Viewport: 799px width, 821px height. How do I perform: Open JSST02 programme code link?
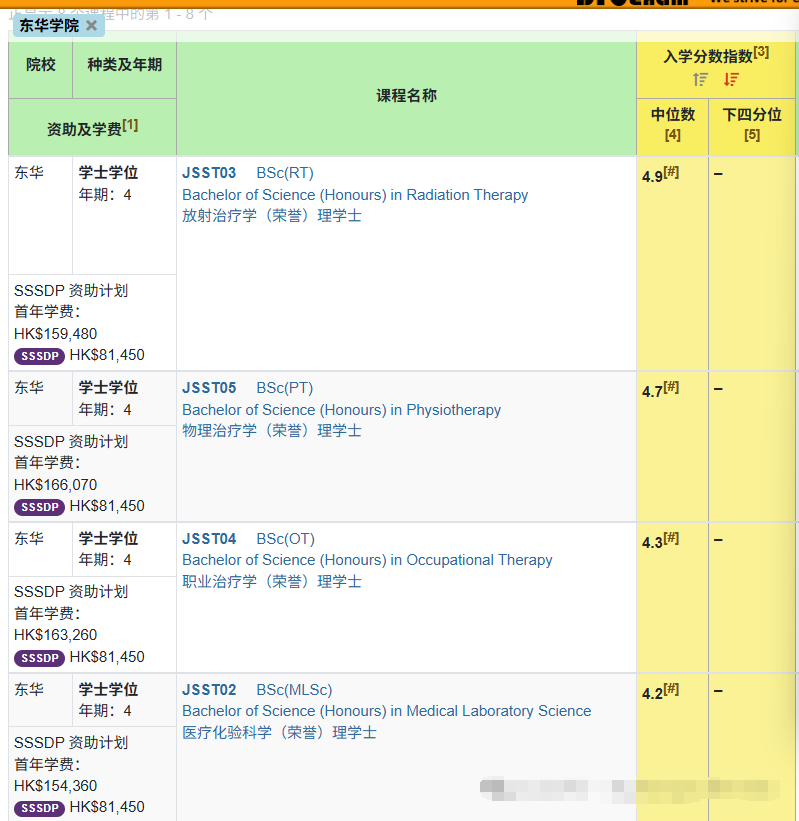pos(209,690)
